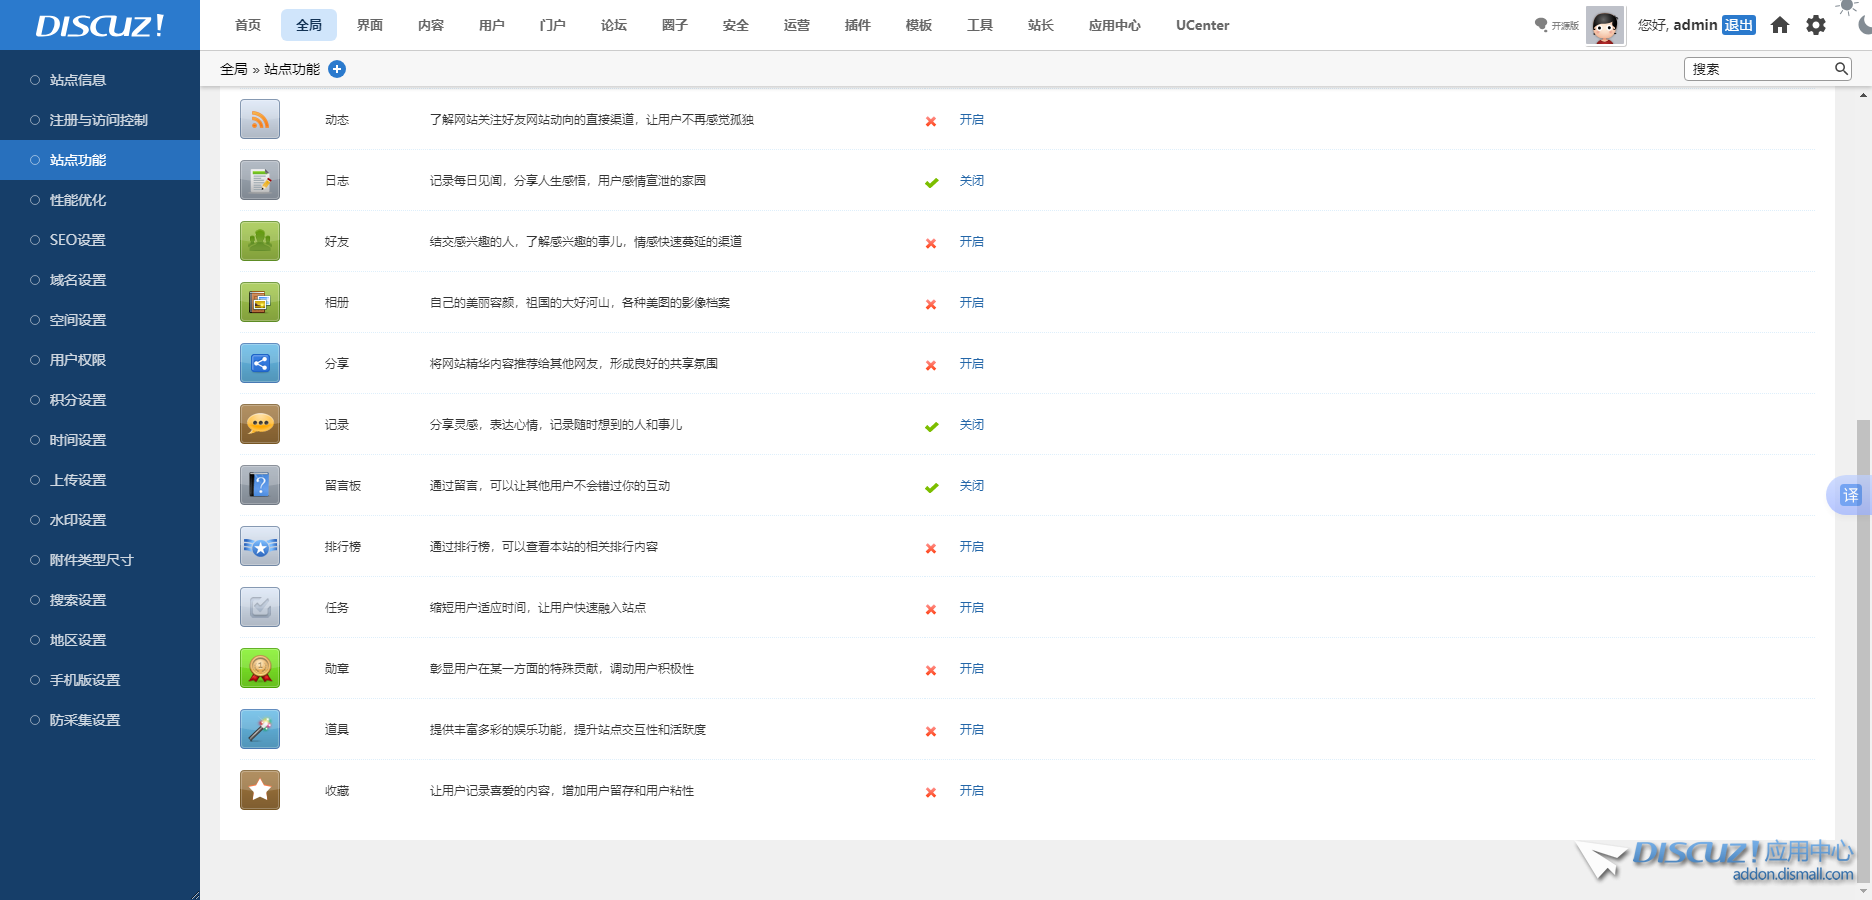Click the 收藏 star icon
This screenshot has height=900, width=1872.
[260, 791]
